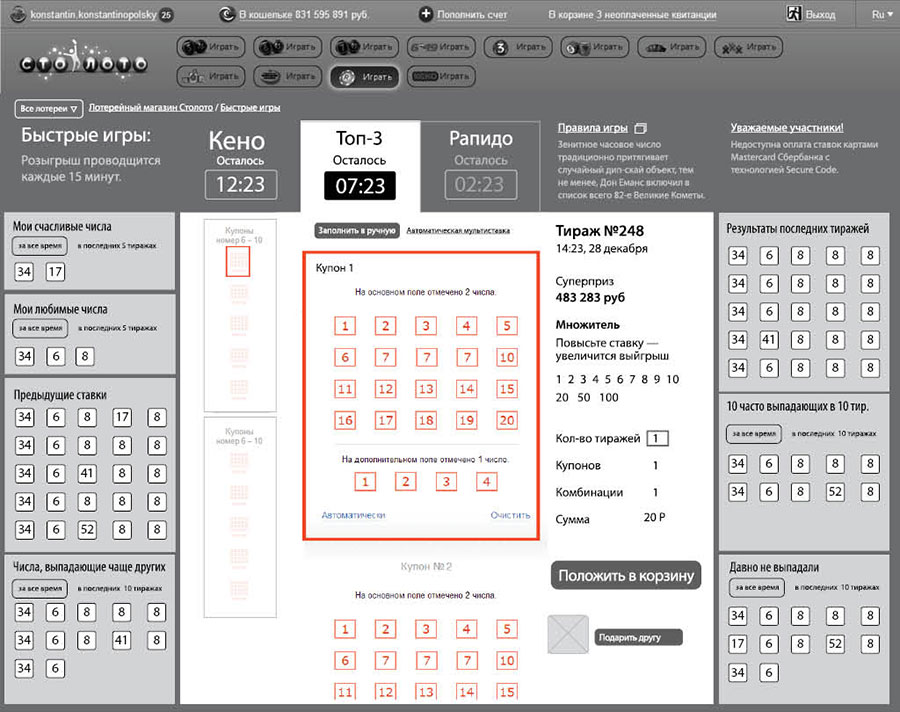Toggle за все время under Мои счастливые числа

[x=39, y=246]
